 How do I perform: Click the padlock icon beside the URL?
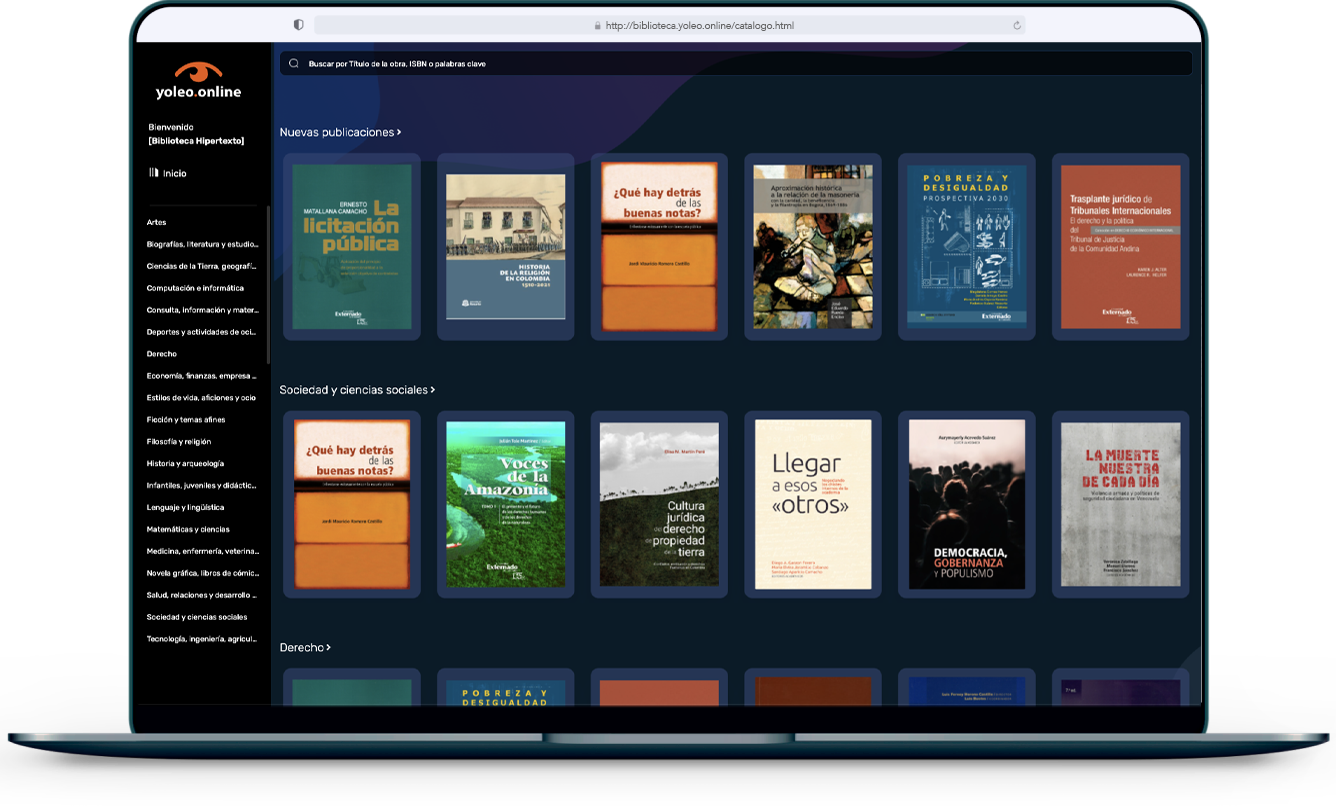(x=598, y=26)
